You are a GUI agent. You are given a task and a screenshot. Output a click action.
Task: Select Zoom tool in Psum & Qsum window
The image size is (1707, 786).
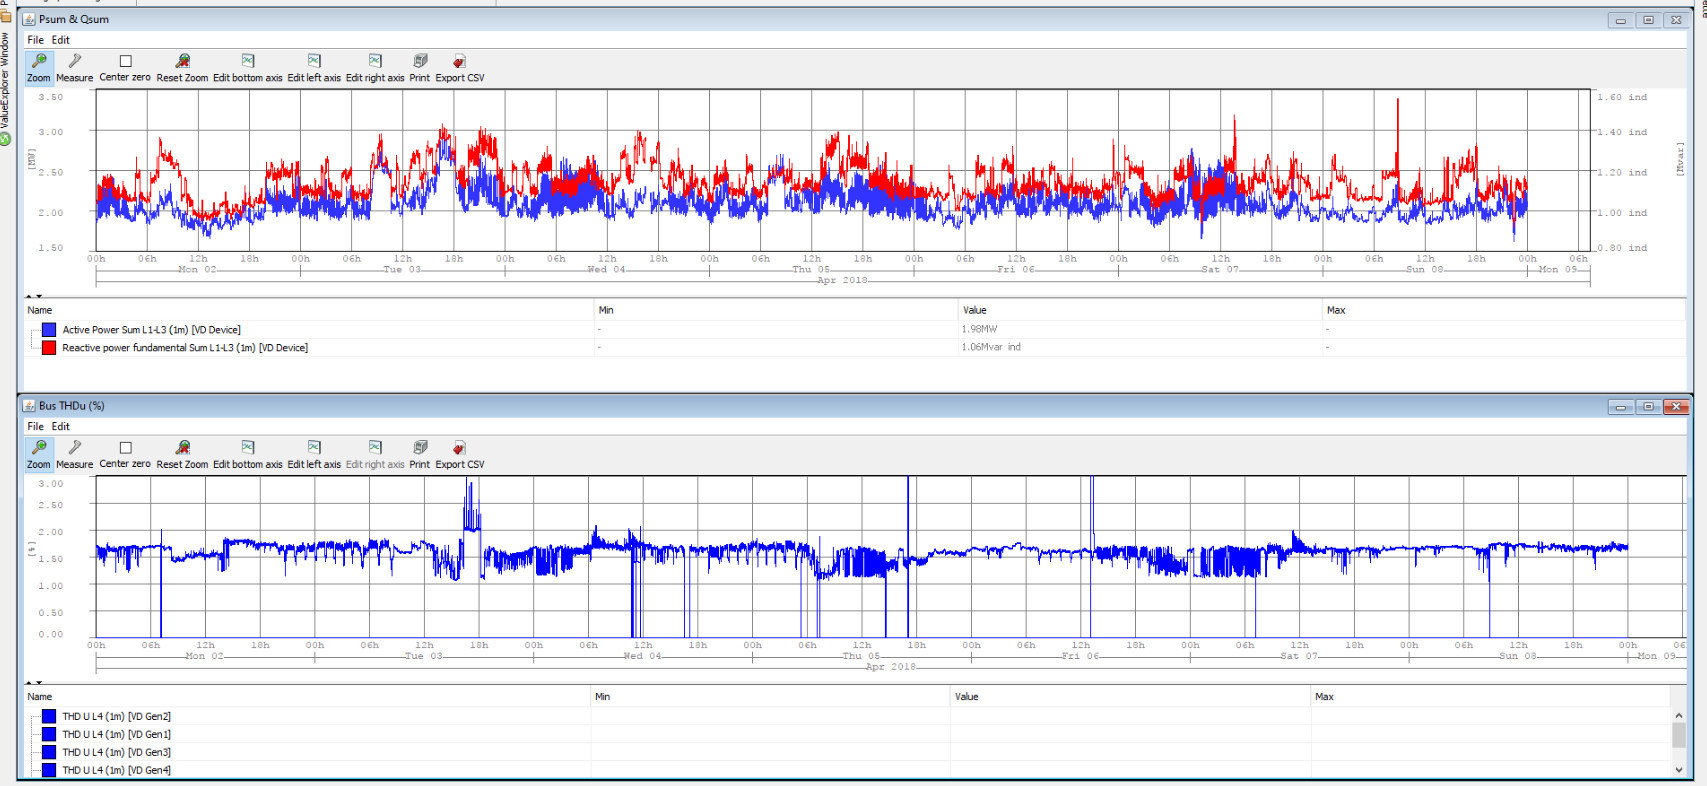click(39, 68)
